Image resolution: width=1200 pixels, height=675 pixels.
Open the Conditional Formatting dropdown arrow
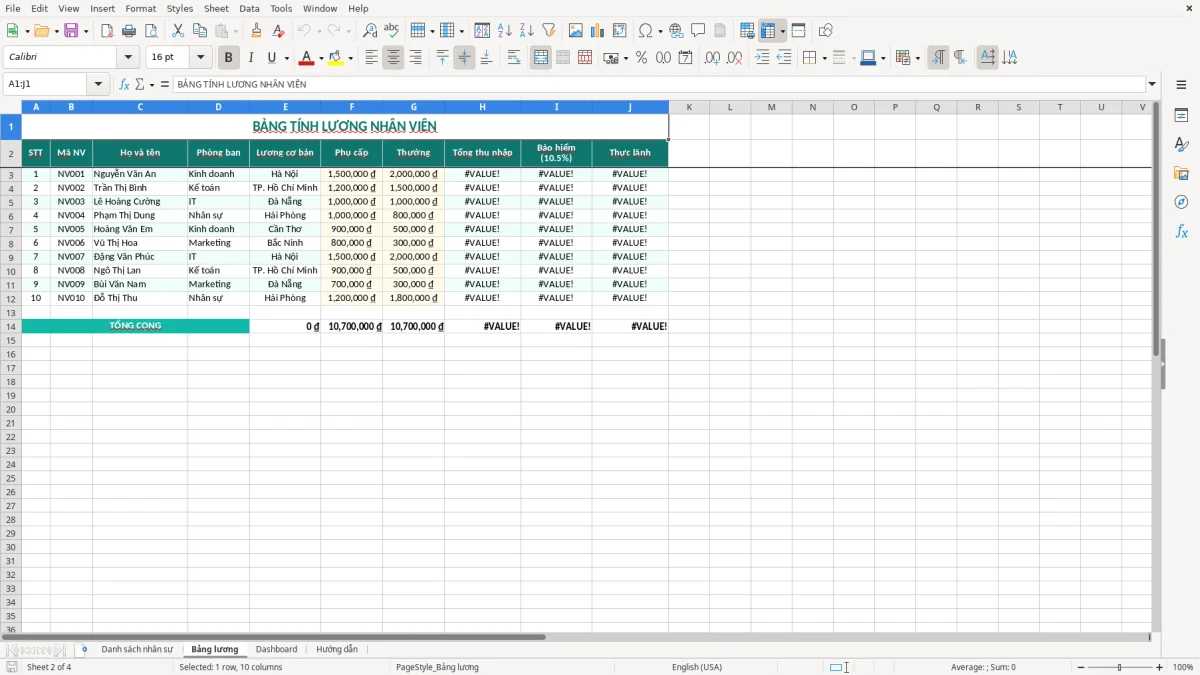click(x=917, y=58)
